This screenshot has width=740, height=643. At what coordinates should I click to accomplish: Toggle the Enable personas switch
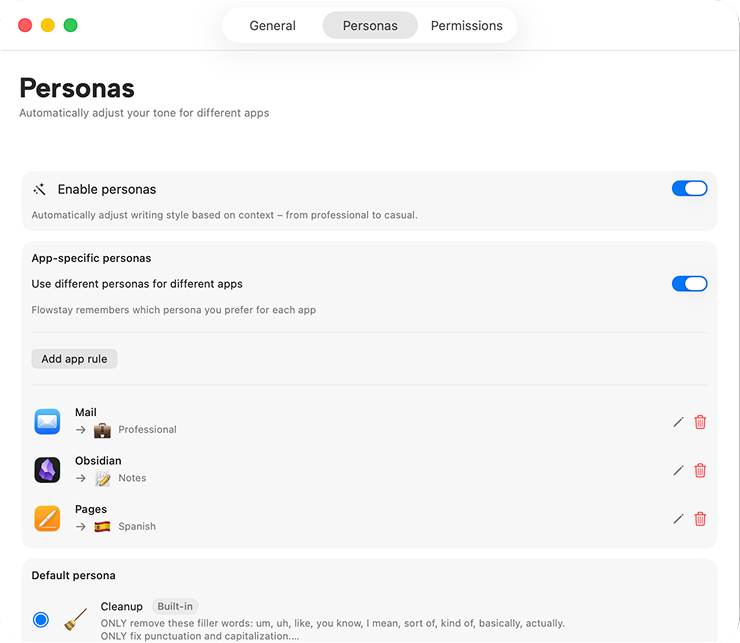(x=690, y=188)
